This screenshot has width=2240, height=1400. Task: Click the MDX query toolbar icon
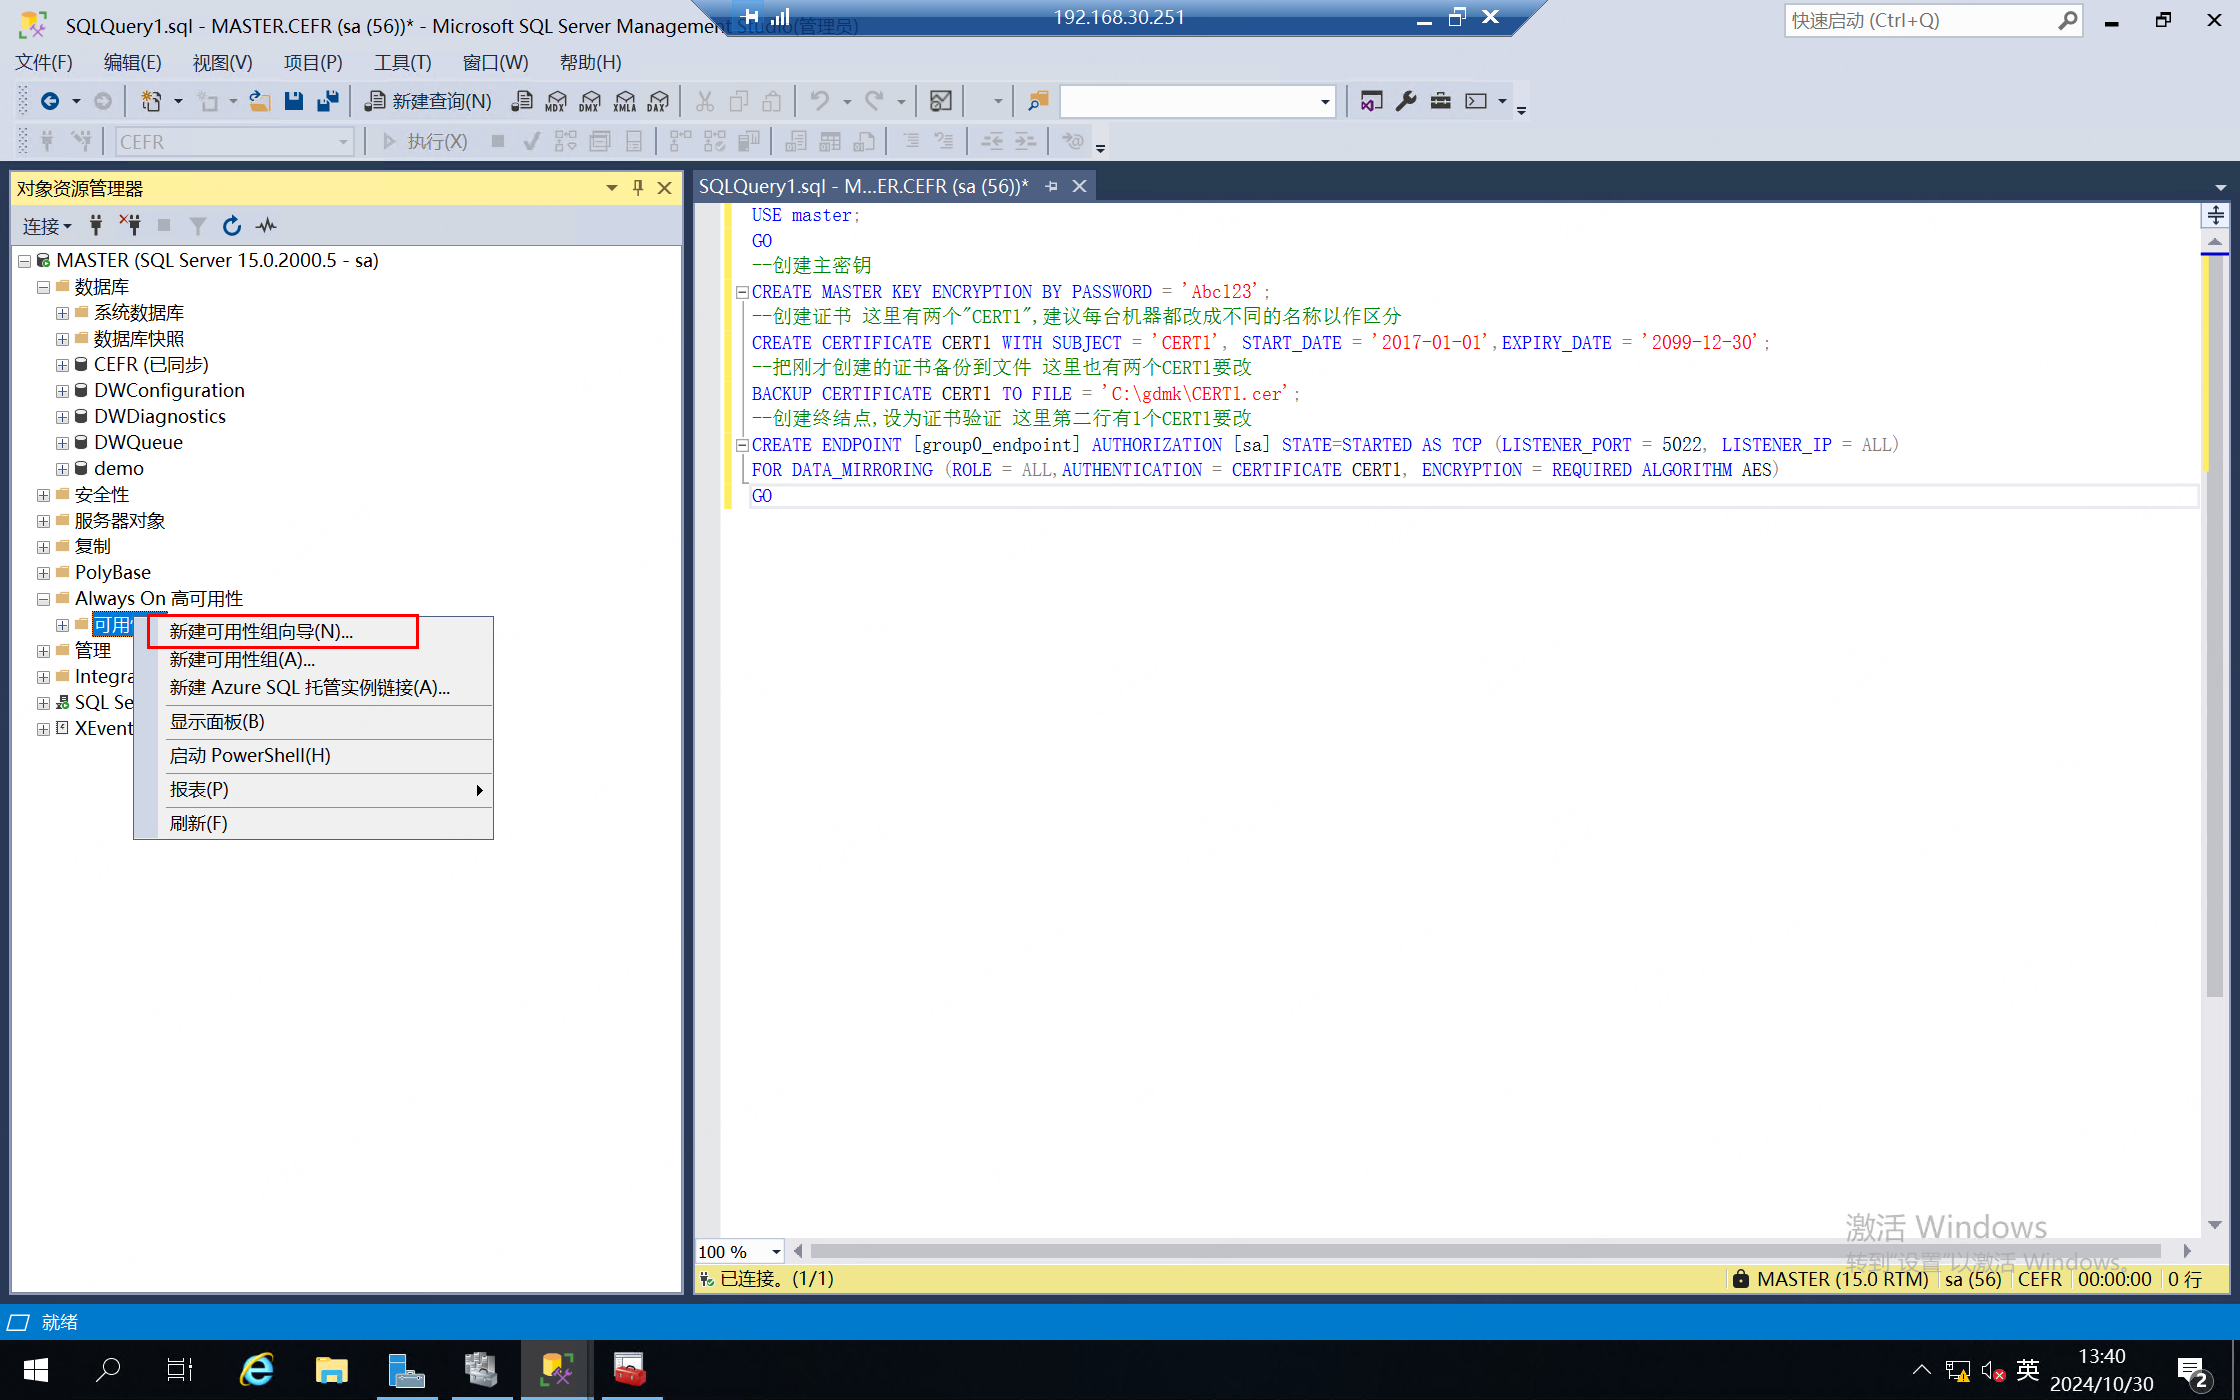tap(556, 101)
